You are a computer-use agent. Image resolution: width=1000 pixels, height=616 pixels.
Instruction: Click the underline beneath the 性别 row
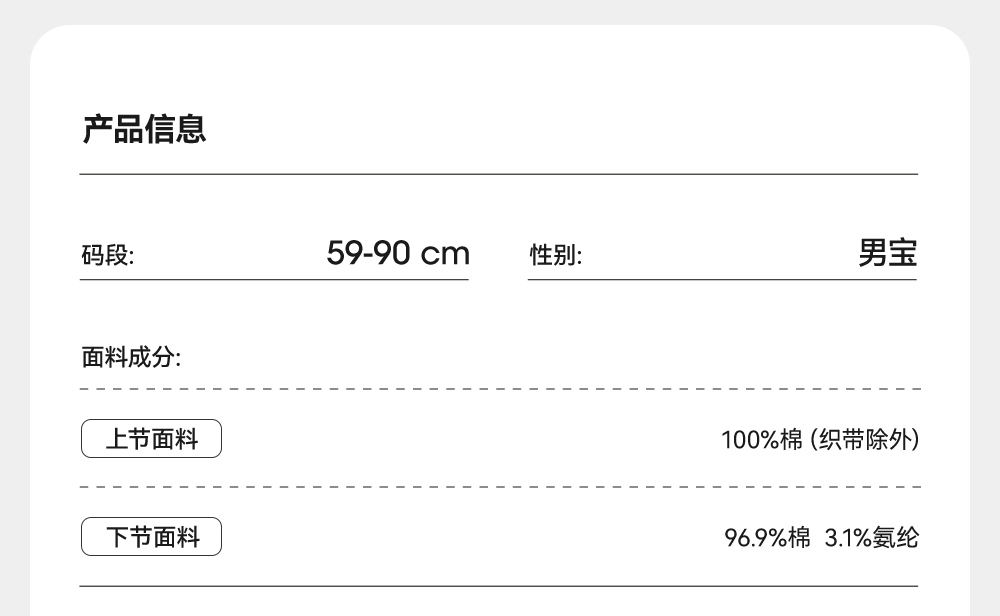[x=722, y=280]
